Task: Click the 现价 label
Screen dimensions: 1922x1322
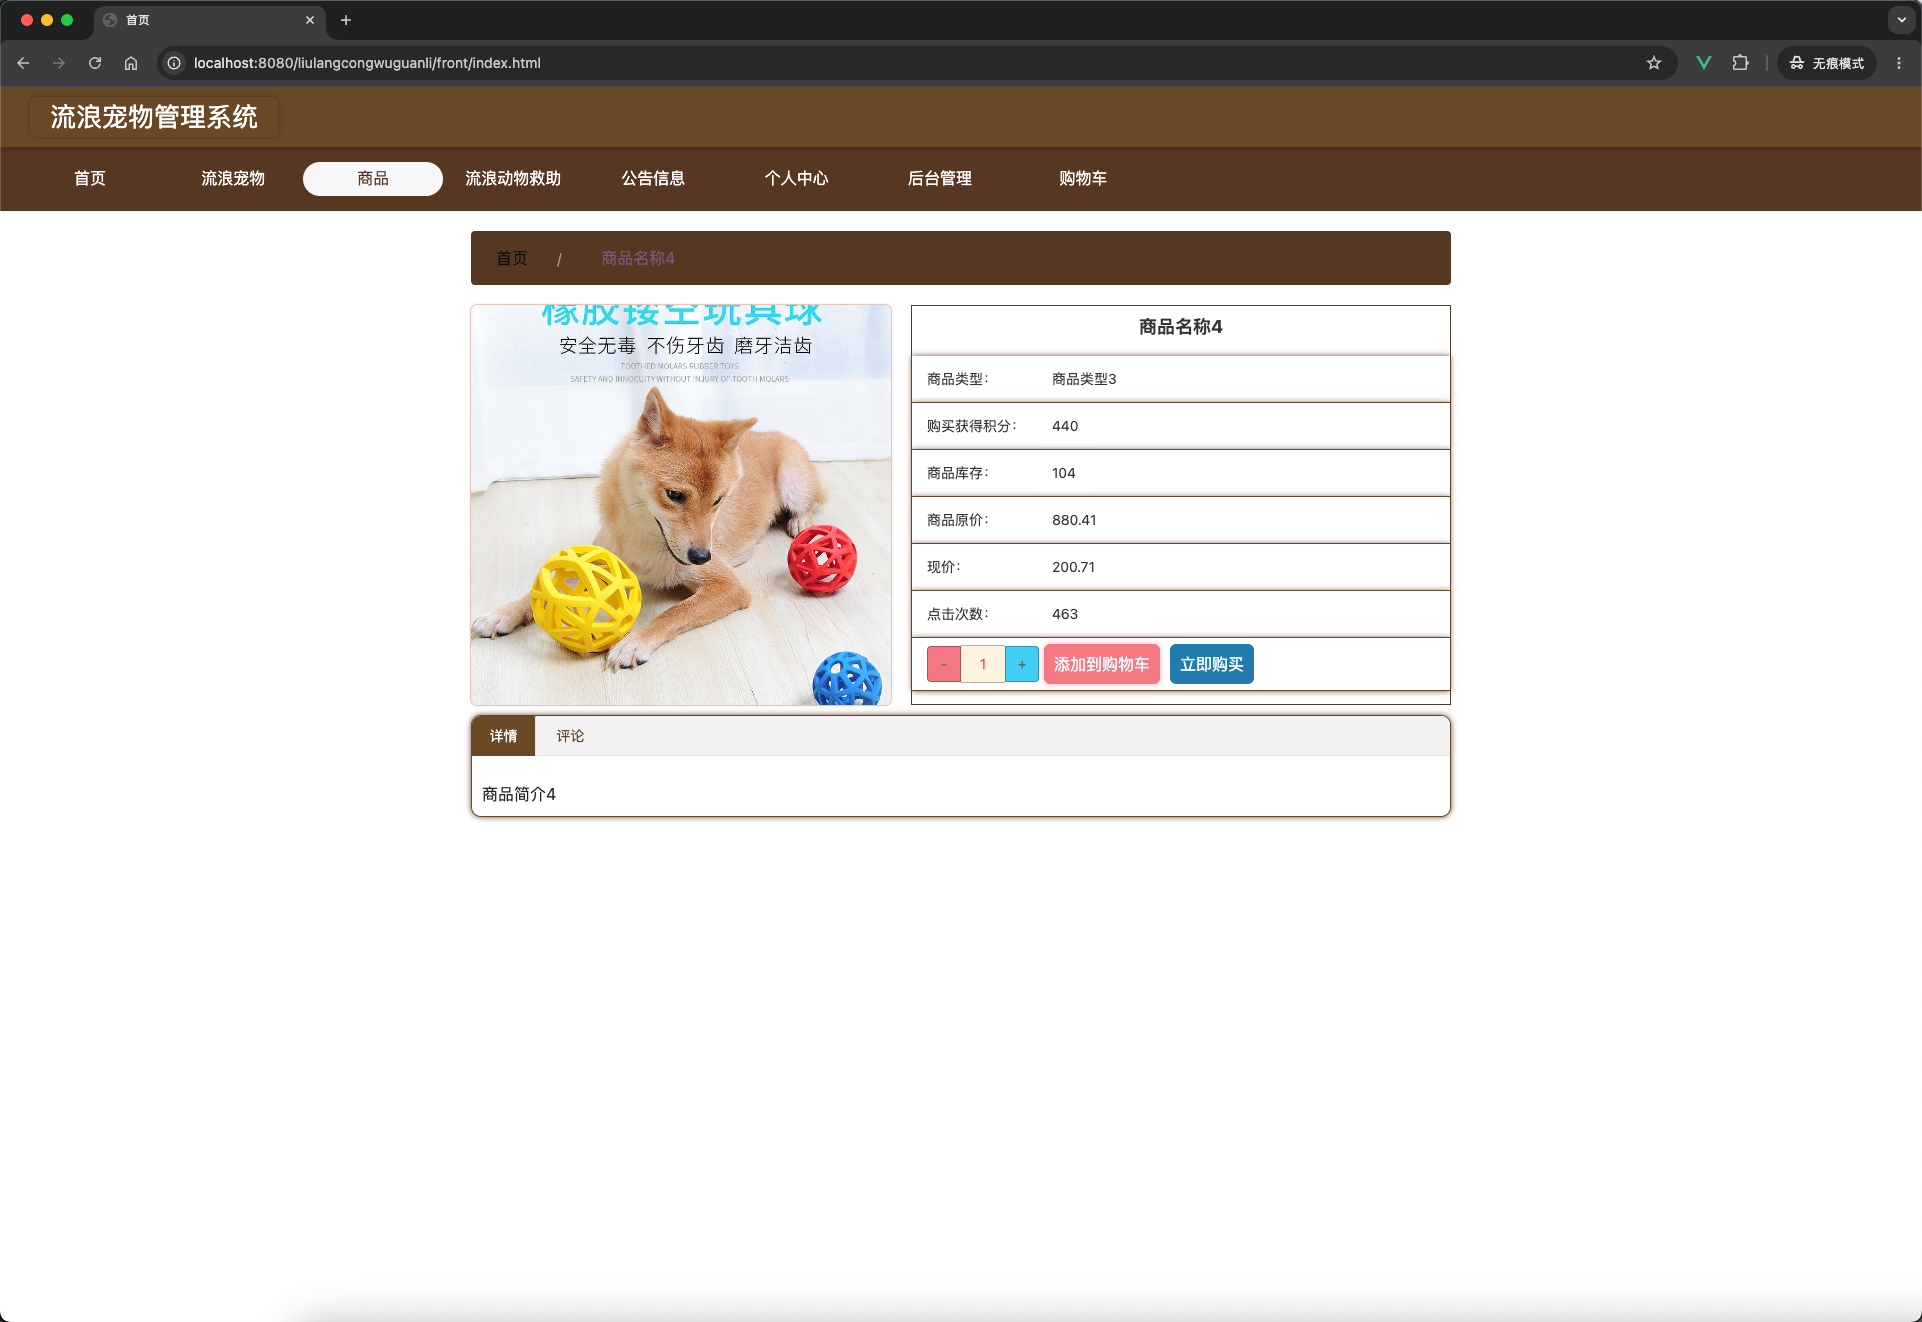Action: tap(944, 567)
